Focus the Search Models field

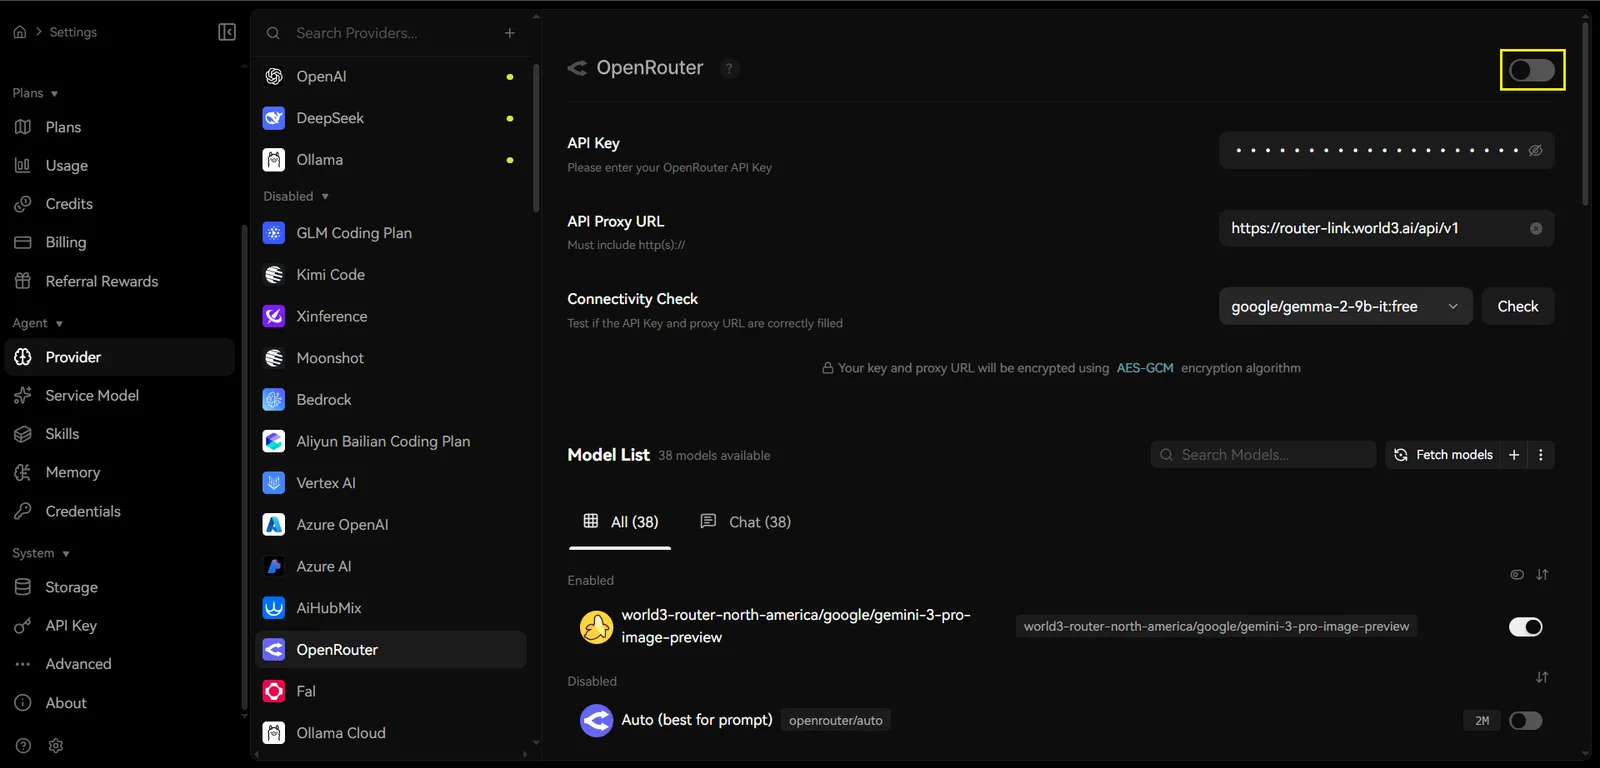click(1263, 455)
